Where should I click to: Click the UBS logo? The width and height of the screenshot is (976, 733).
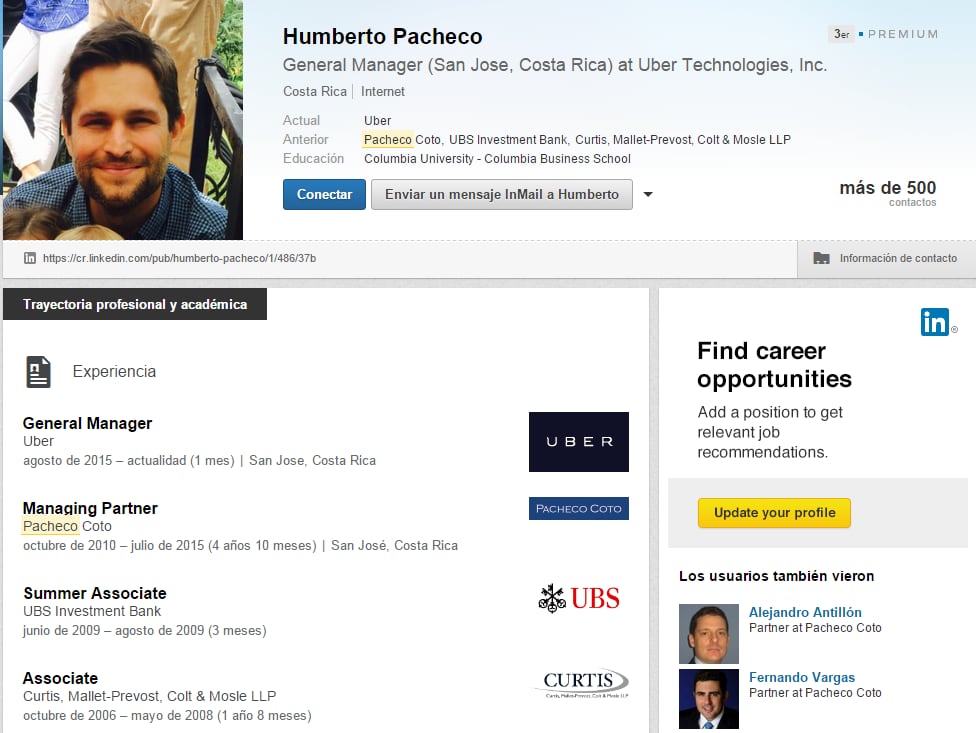click(578, 598)
